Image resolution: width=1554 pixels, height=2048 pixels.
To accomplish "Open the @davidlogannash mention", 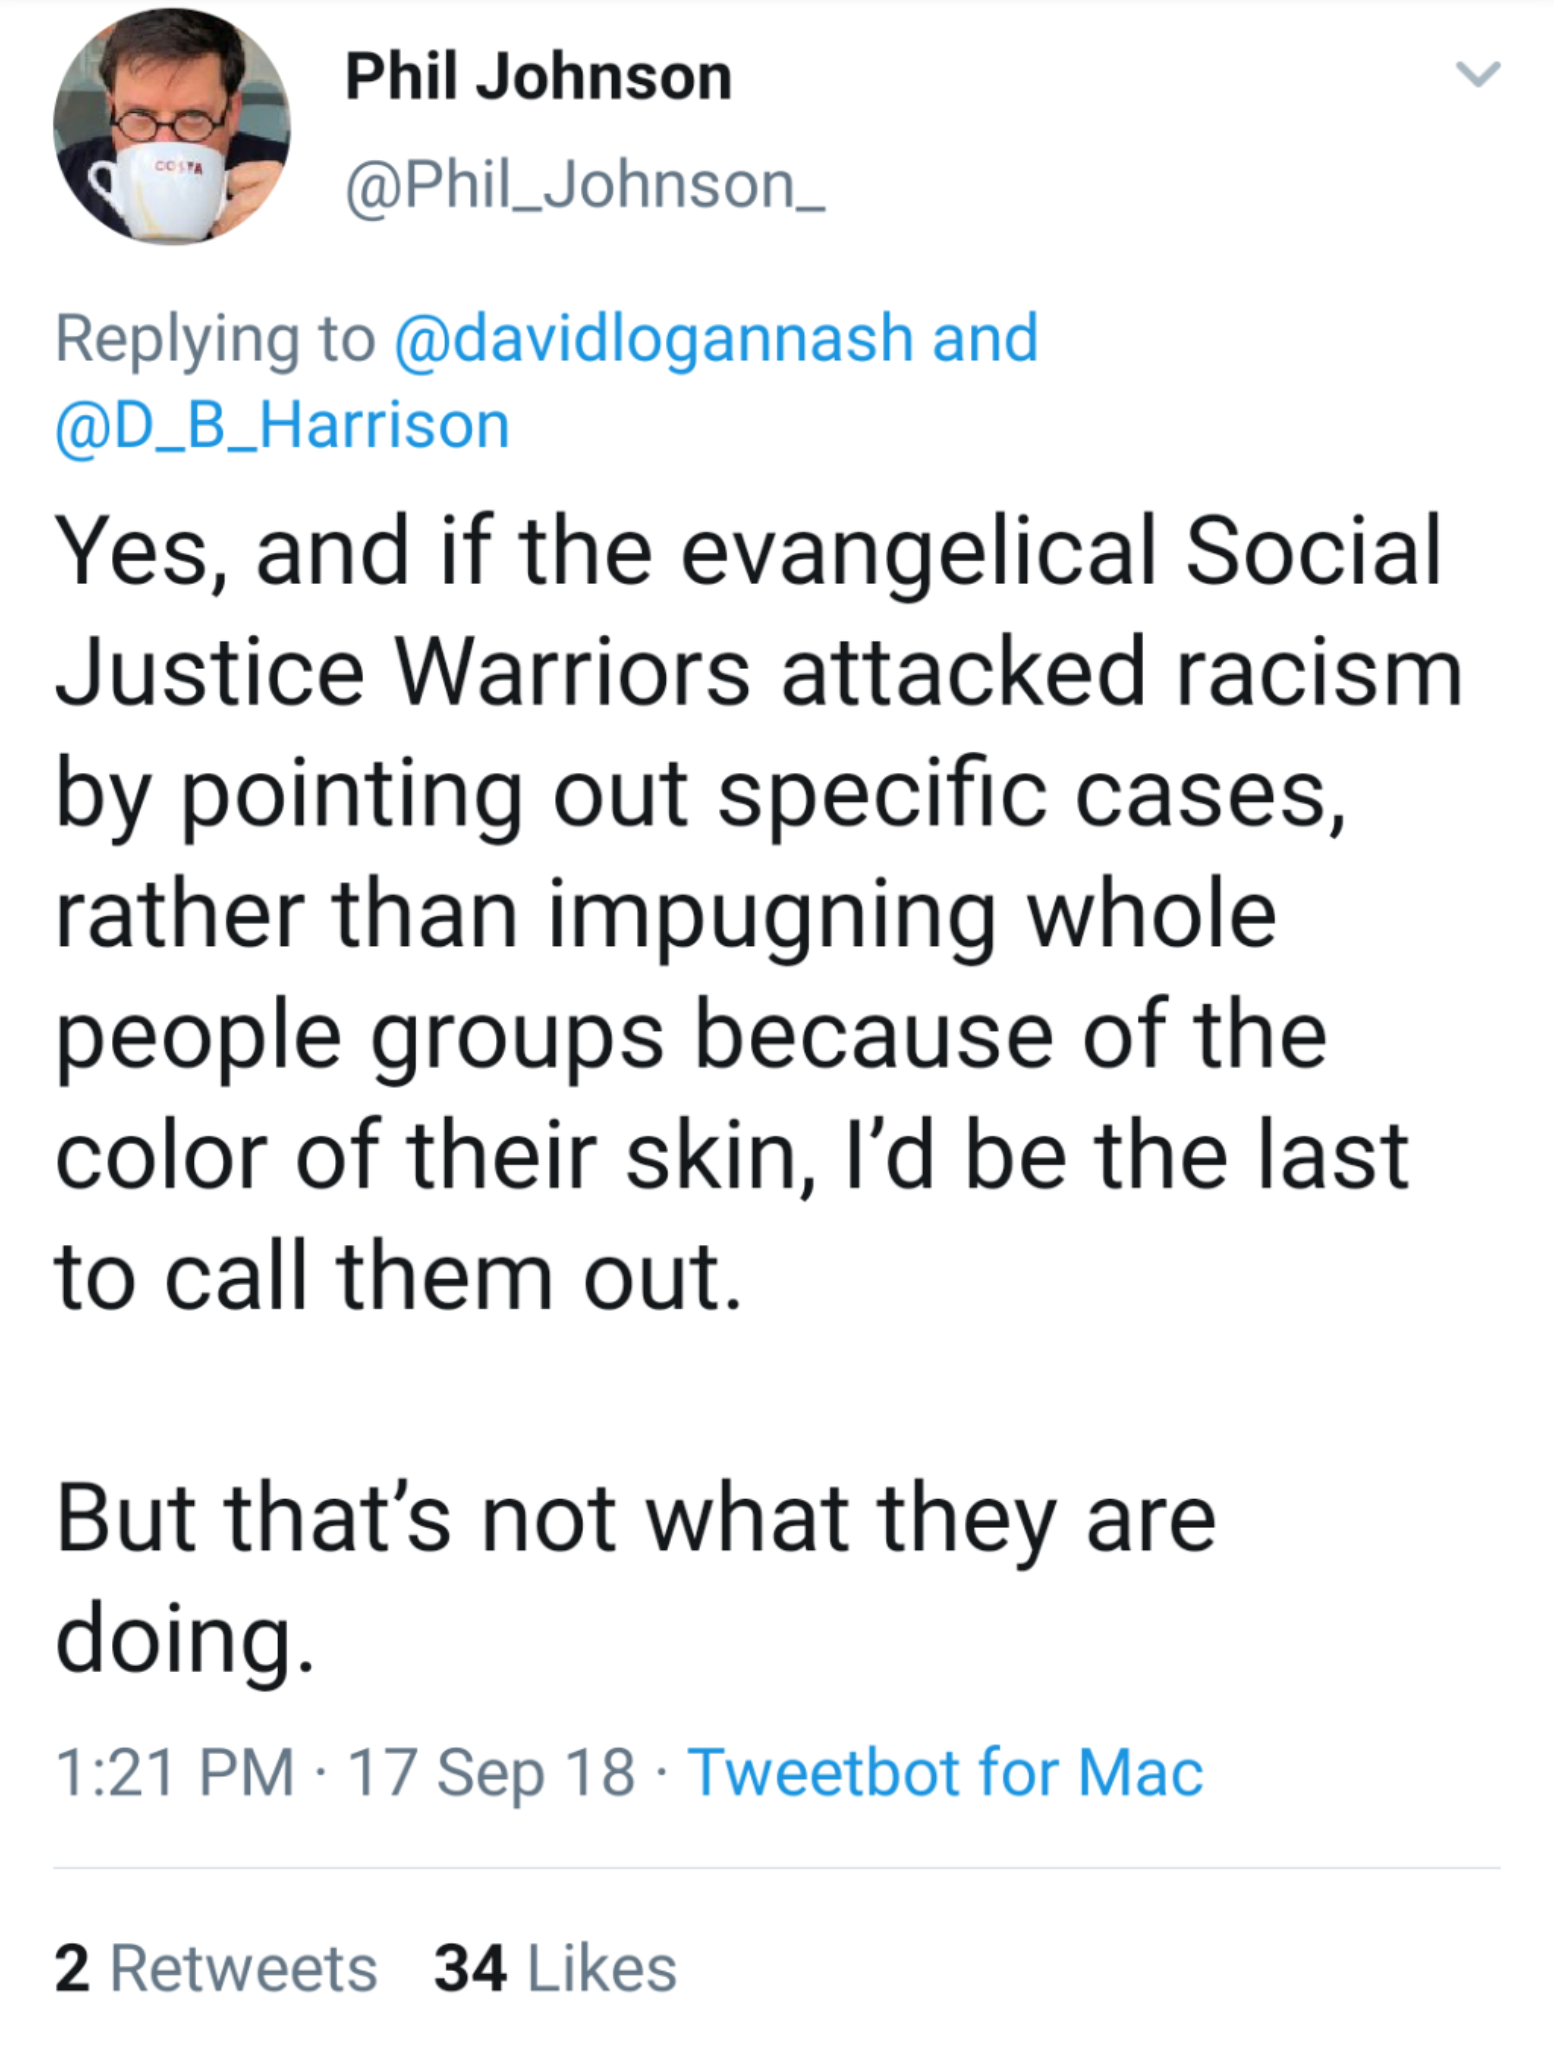I will (x=654, y=338).
